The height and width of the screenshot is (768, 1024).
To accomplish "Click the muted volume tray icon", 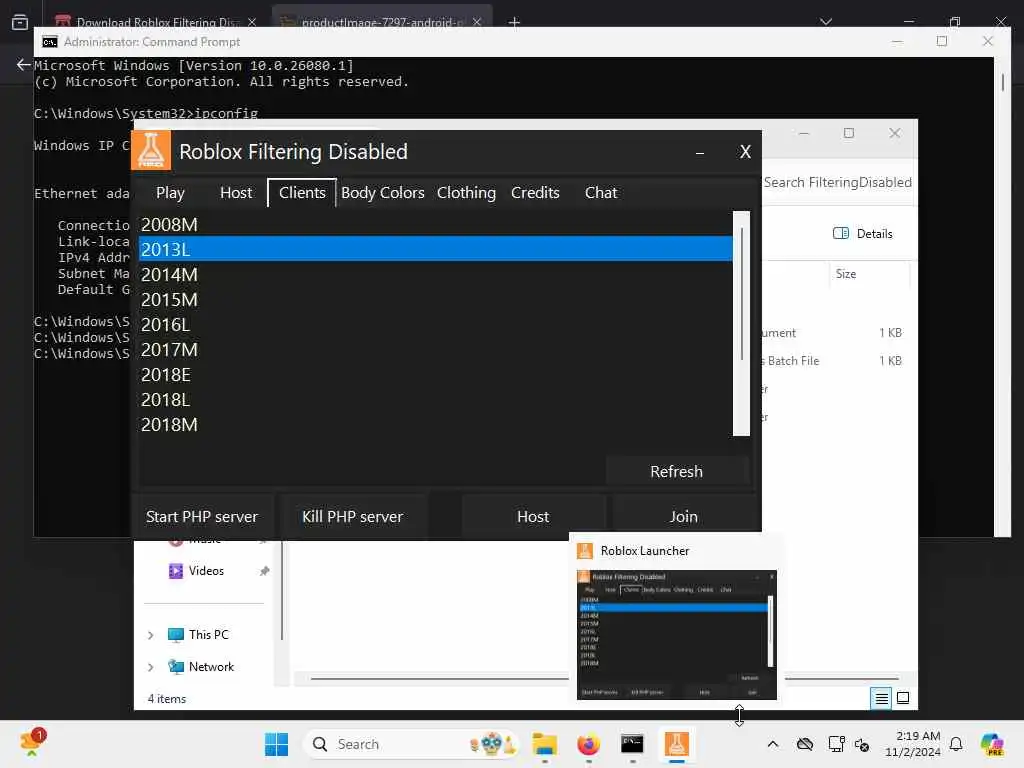I will click(x=862, y=744).
